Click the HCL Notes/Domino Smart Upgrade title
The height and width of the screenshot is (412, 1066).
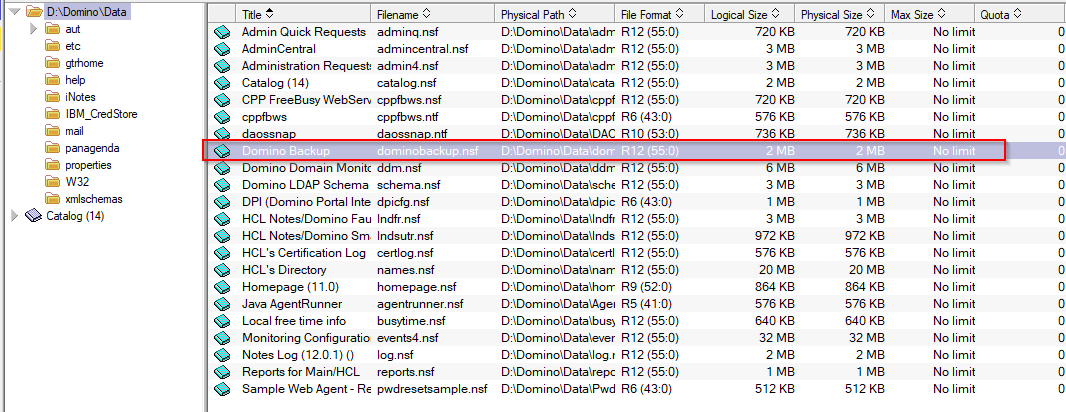tap(307, 236)
